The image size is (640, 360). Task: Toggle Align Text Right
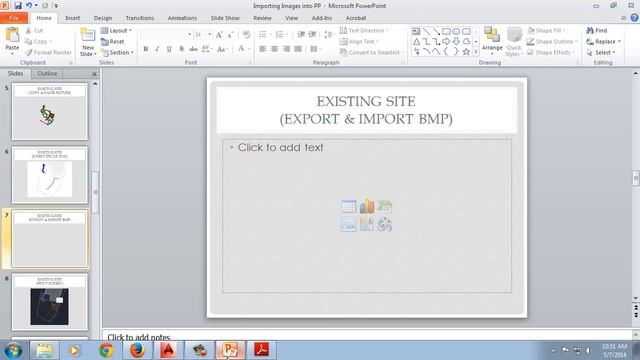point(287,49)
